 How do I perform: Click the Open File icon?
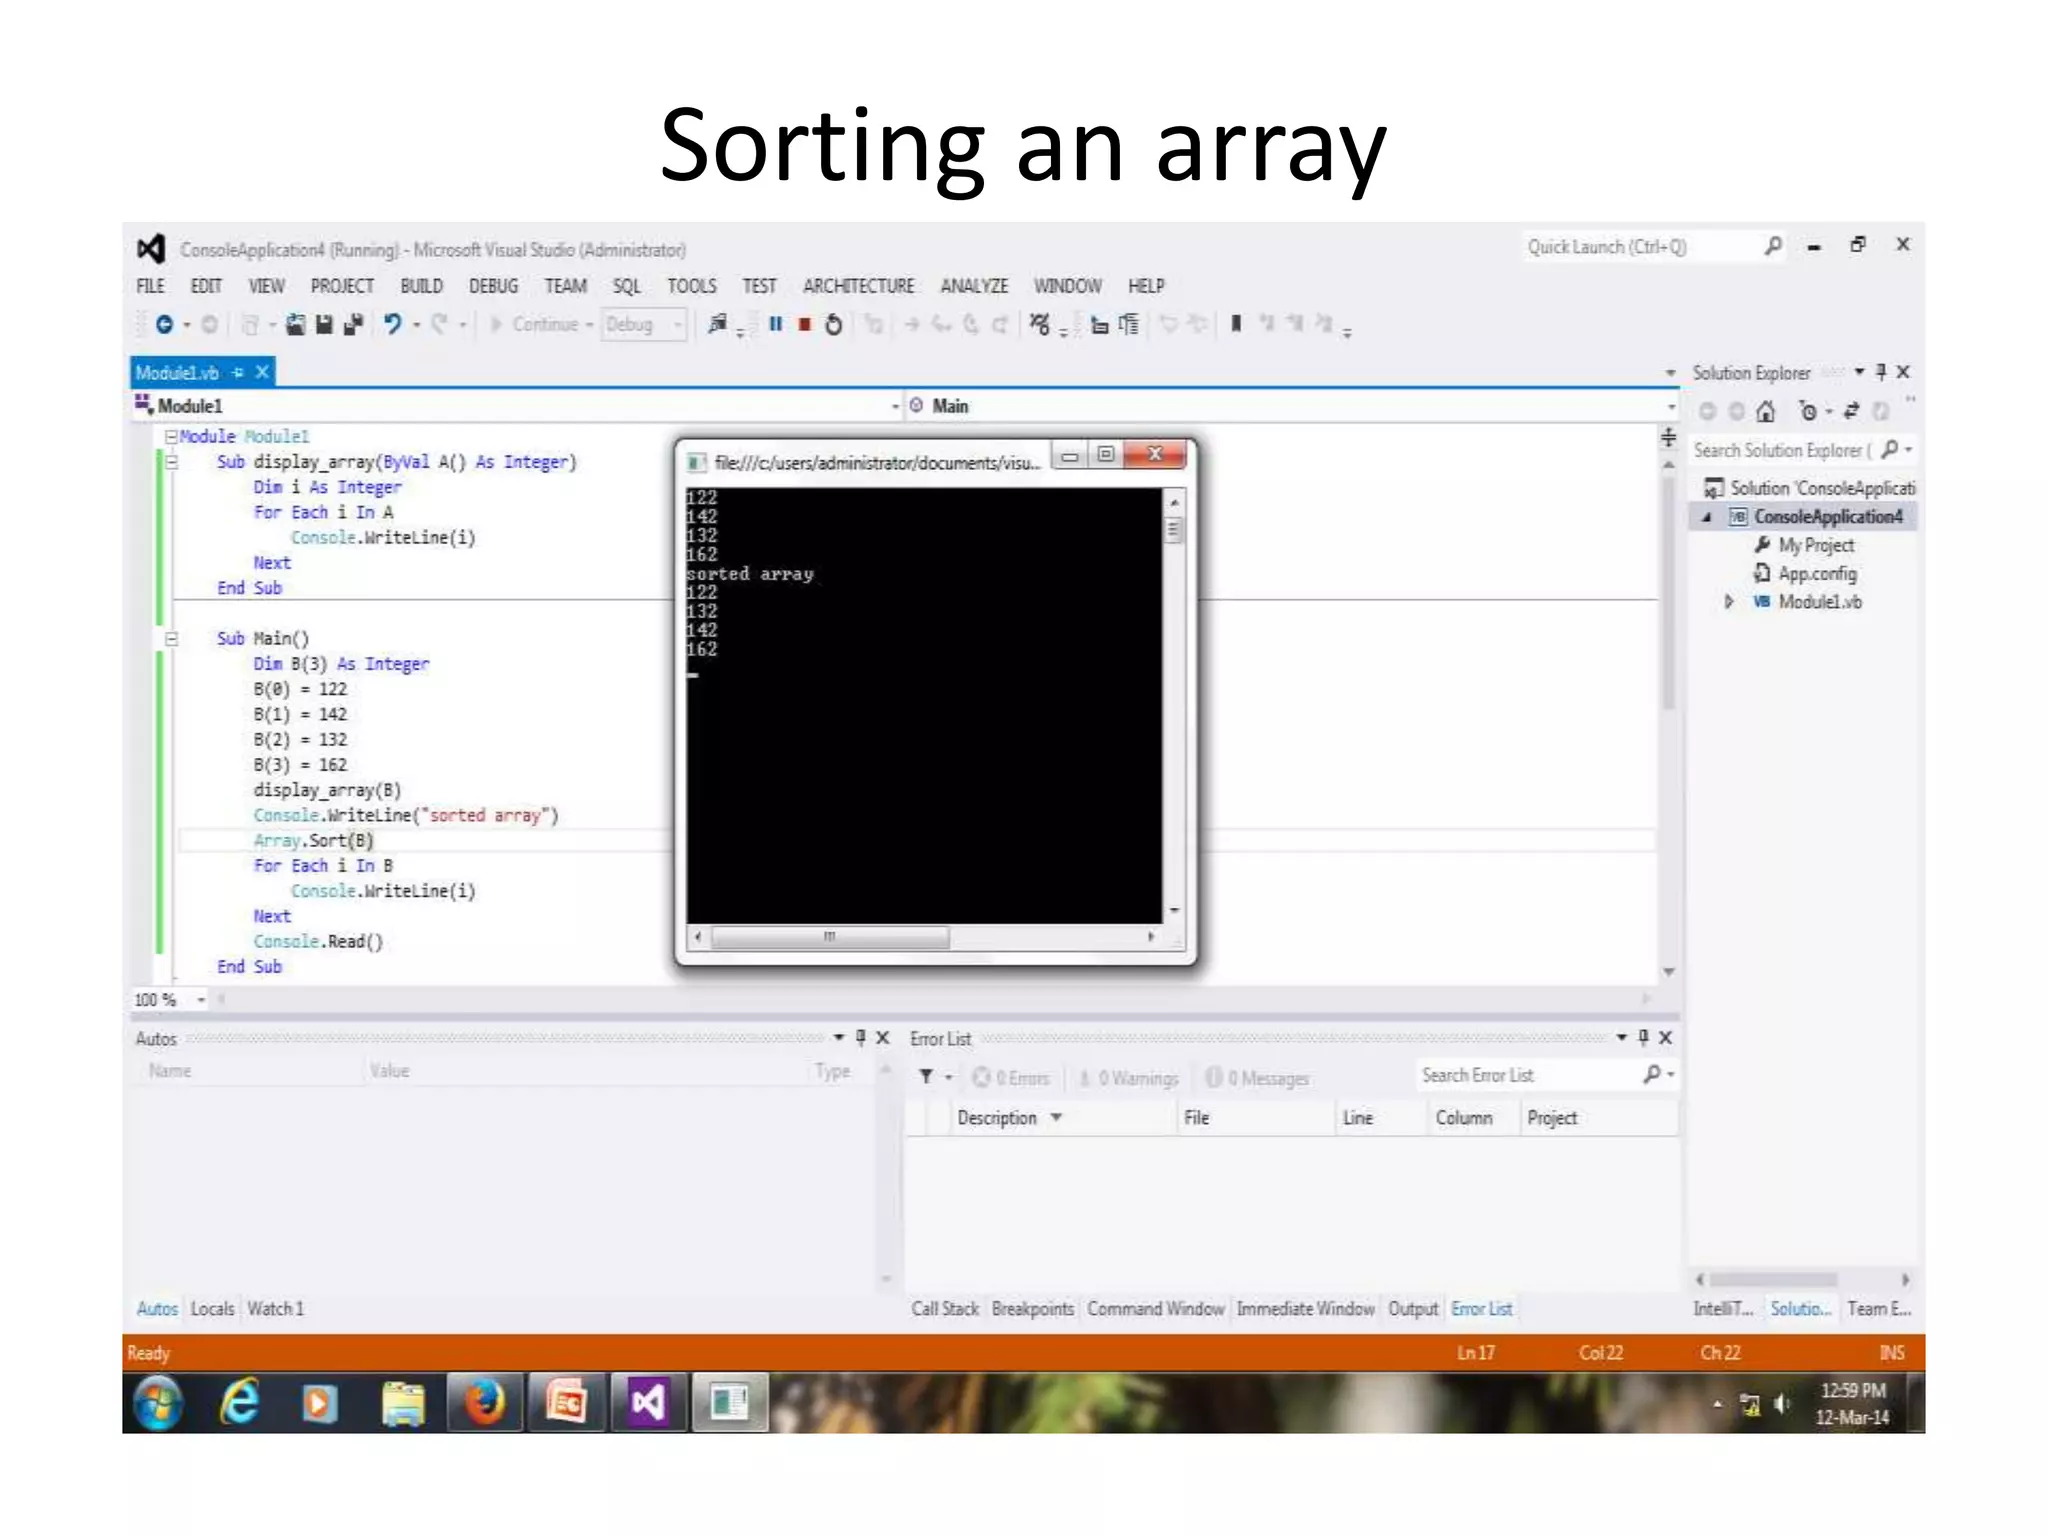[295, 324]
